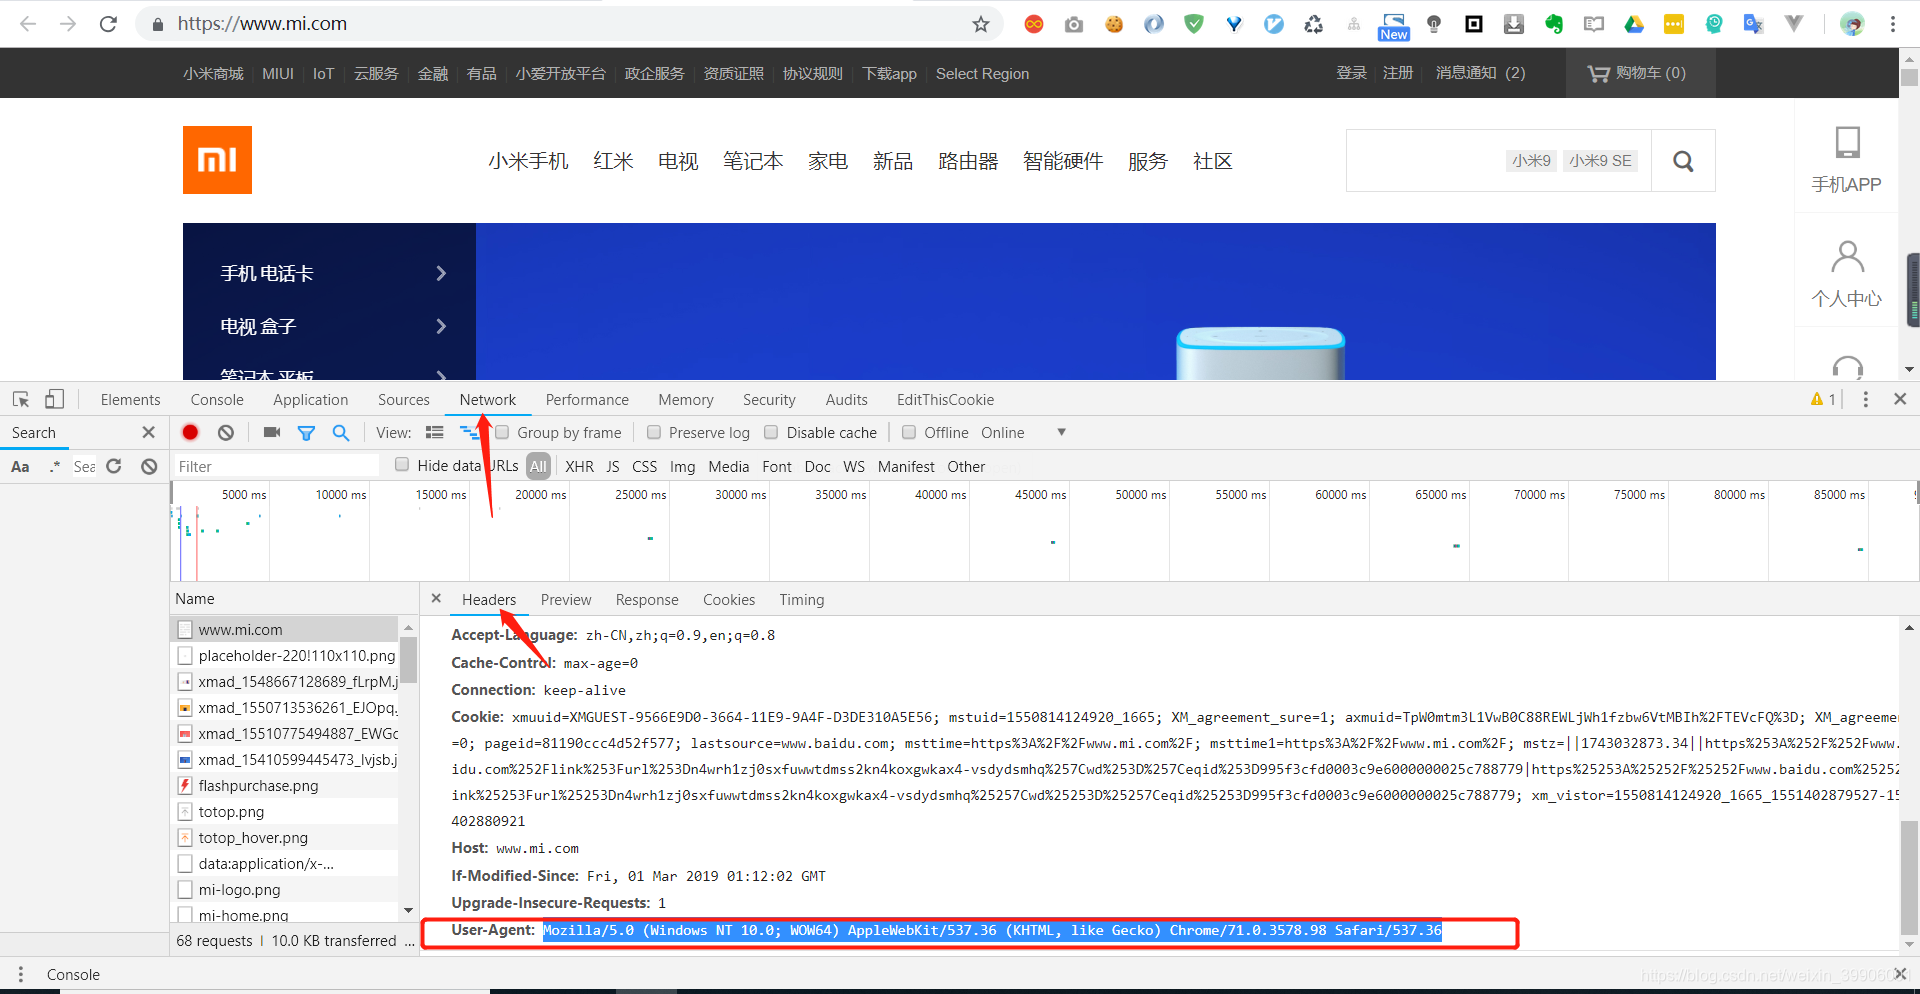Enable Offline checkbox
This screenshot has width=1920, height=994.
909,432
